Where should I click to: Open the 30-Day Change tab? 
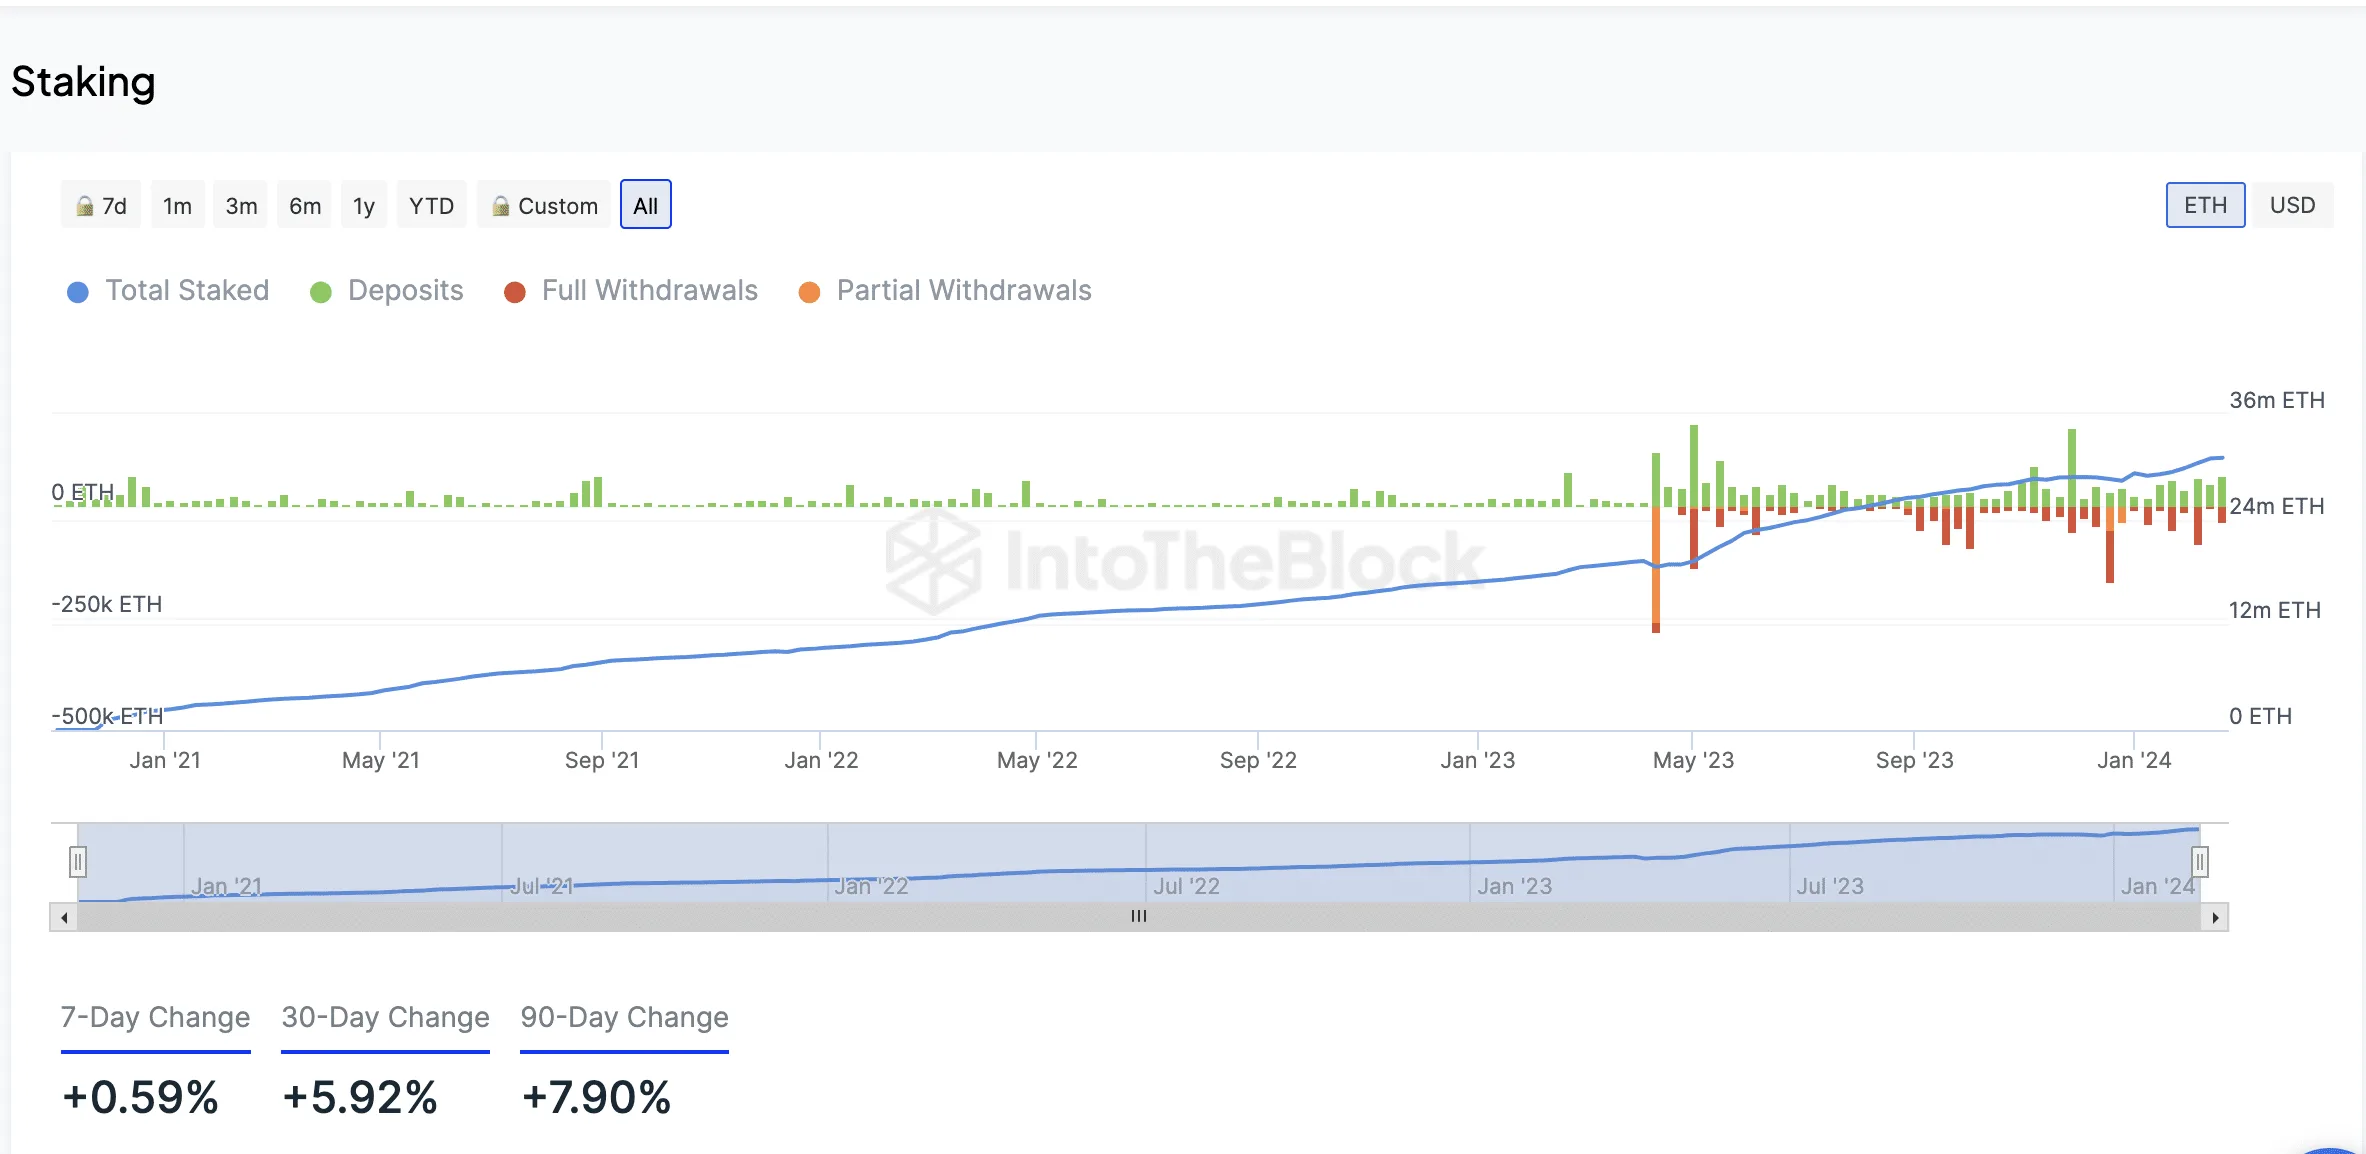coord(385,1018)
